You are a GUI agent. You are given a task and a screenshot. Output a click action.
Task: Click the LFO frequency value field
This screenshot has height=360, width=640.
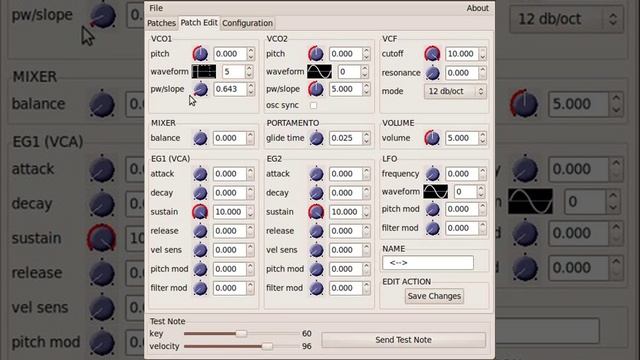pos(462,174)
